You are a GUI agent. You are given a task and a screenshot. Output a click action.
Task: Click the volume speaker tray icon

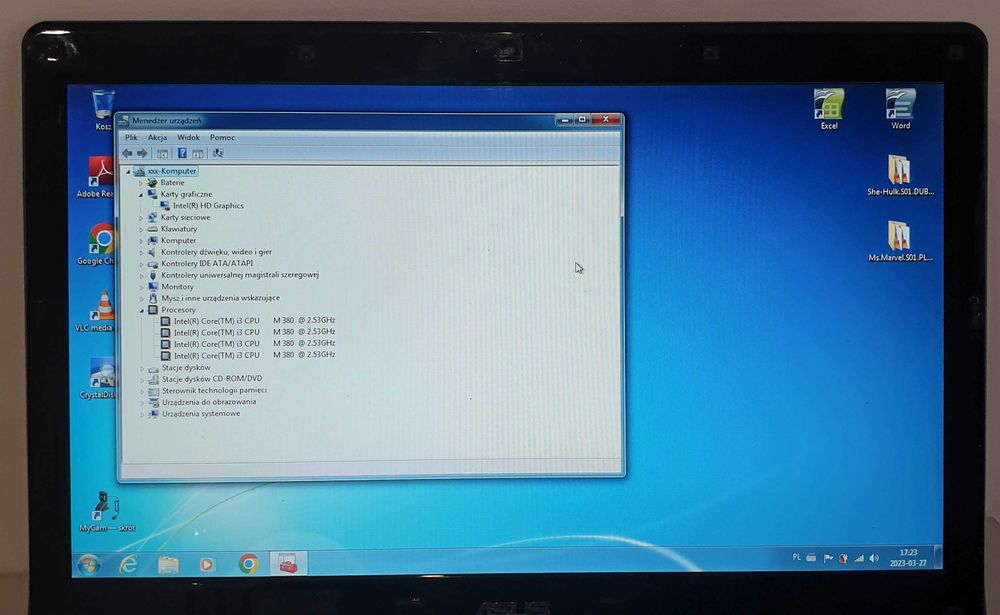[874, 558]
